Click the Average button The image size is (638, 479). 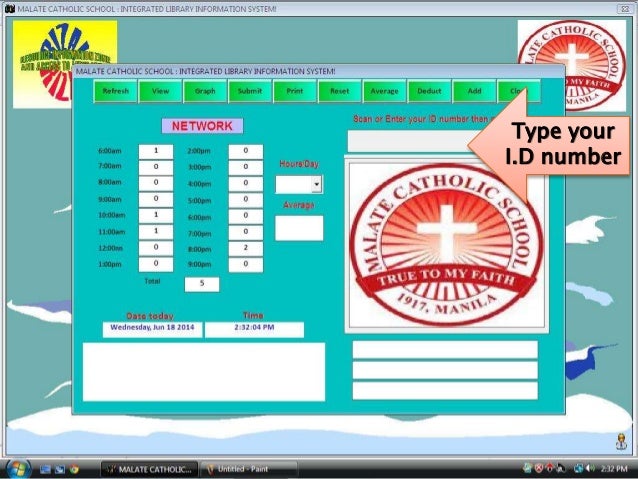(x=385, y=91)
